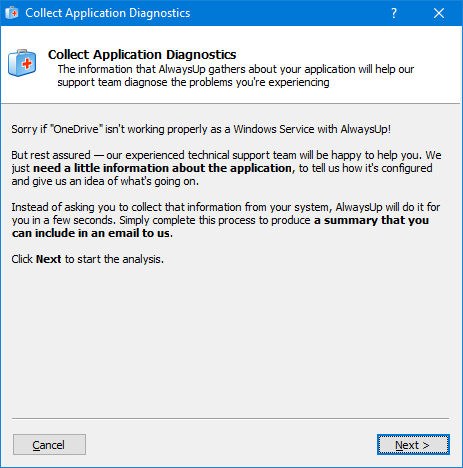463x468 pixels.
Task: Open help with the question mark button
Action: (394, 13)
